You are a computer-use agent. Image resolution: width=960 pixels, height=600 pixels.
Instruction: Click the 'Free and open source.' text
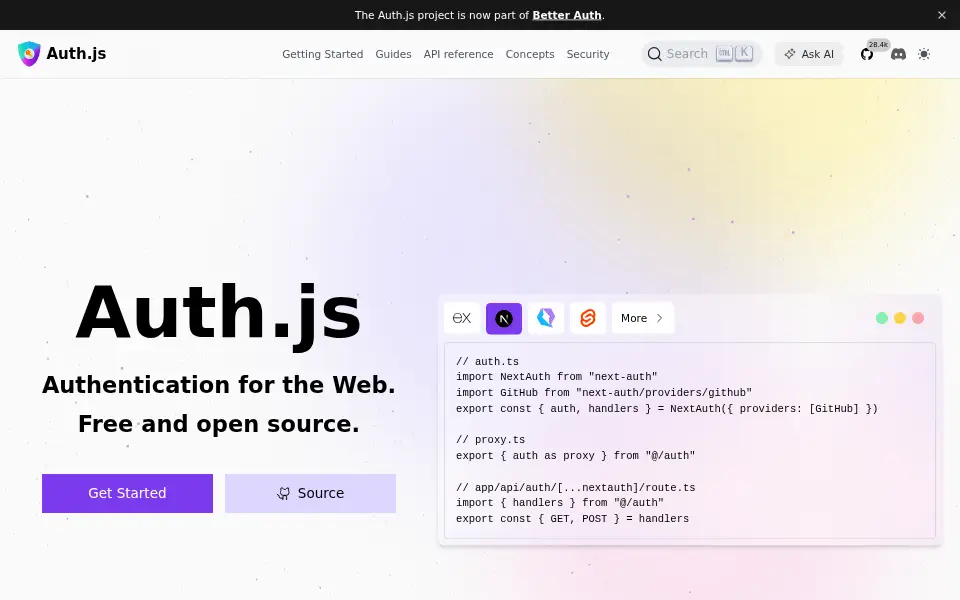click(x=219, y=424)
